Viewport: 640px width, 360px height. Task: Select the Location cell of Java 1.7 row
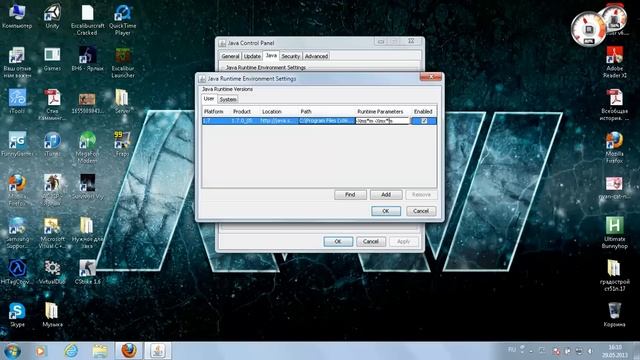tap(279, 121)
